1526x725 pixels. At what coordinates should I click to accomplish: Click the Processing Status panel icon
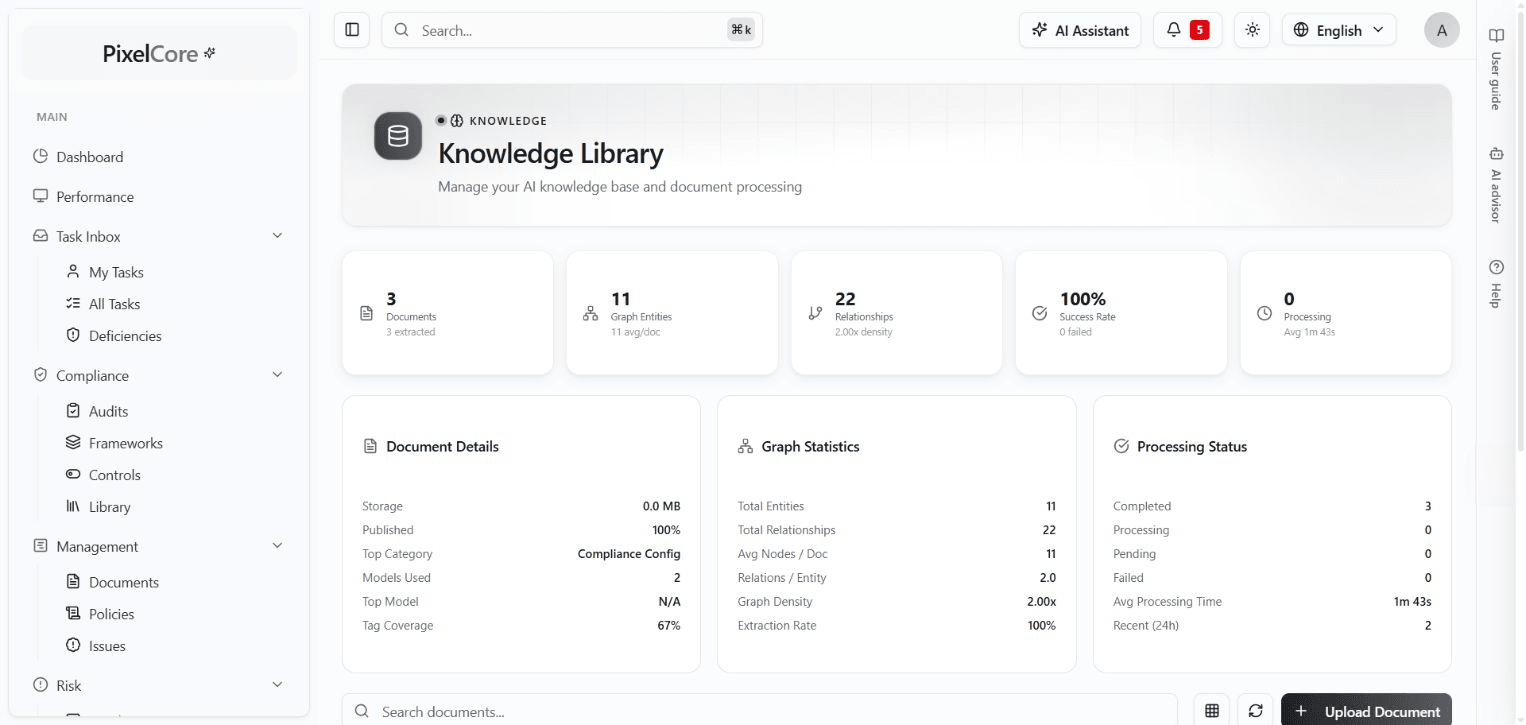(1121, 446)
